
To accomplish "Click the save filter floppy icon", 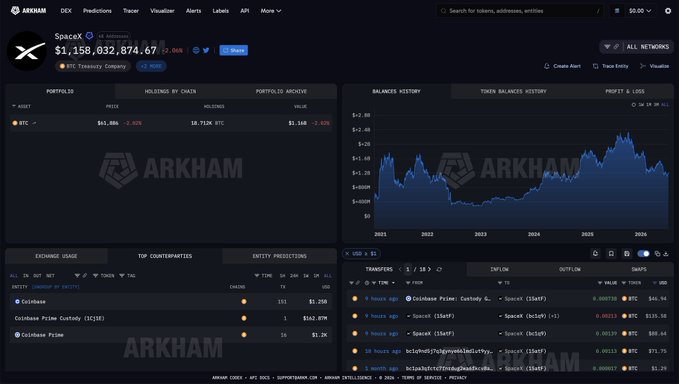I will click(x=627, y=253).
